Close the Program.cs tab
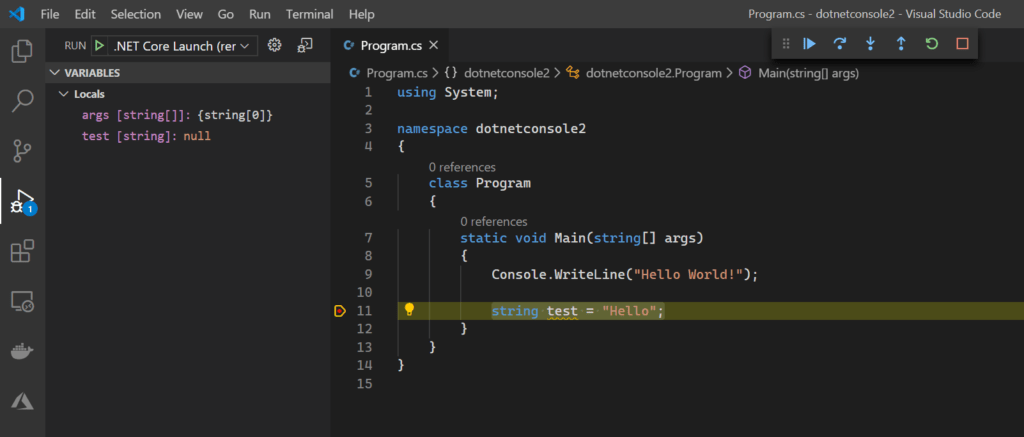This screenshot has width=1024, height=437. 434,46
